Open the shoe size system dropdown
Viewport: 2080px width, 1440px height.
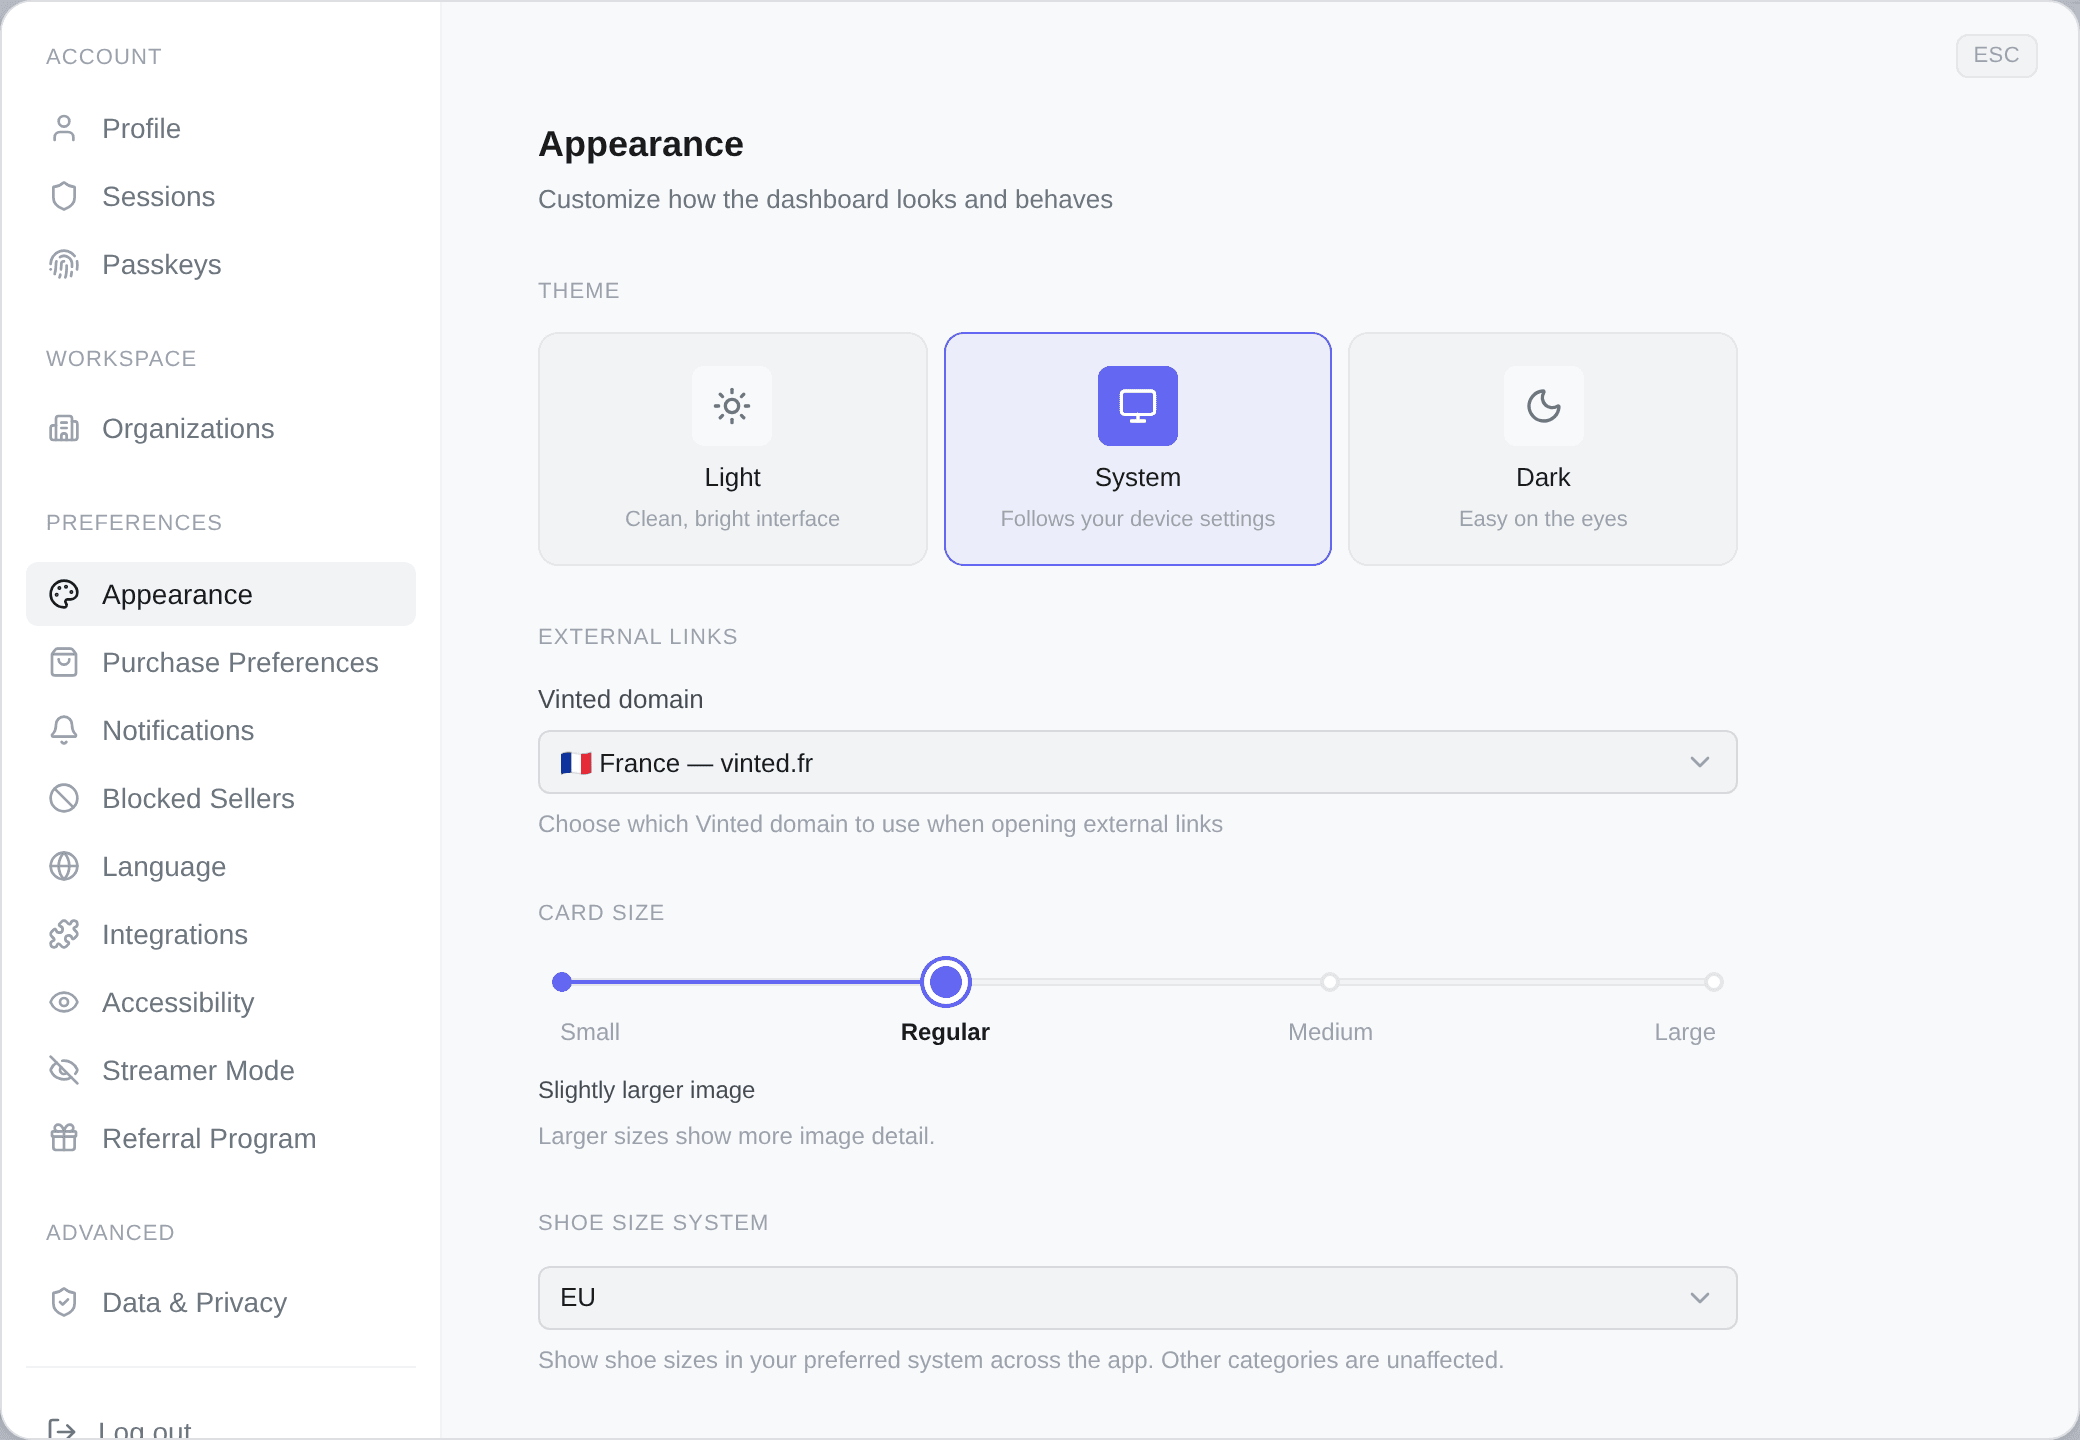click(x=1138, y=1299)
